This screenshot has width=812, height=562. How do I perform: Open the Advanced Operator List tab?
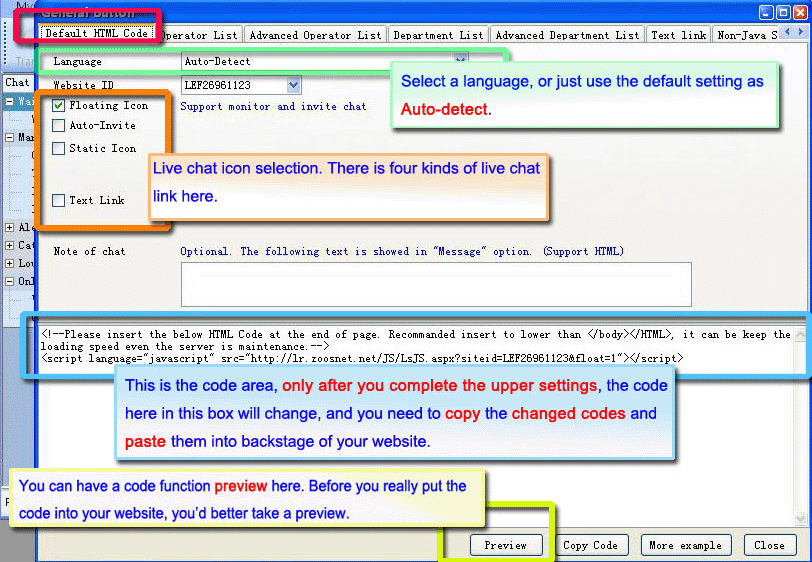coord(315,35)
